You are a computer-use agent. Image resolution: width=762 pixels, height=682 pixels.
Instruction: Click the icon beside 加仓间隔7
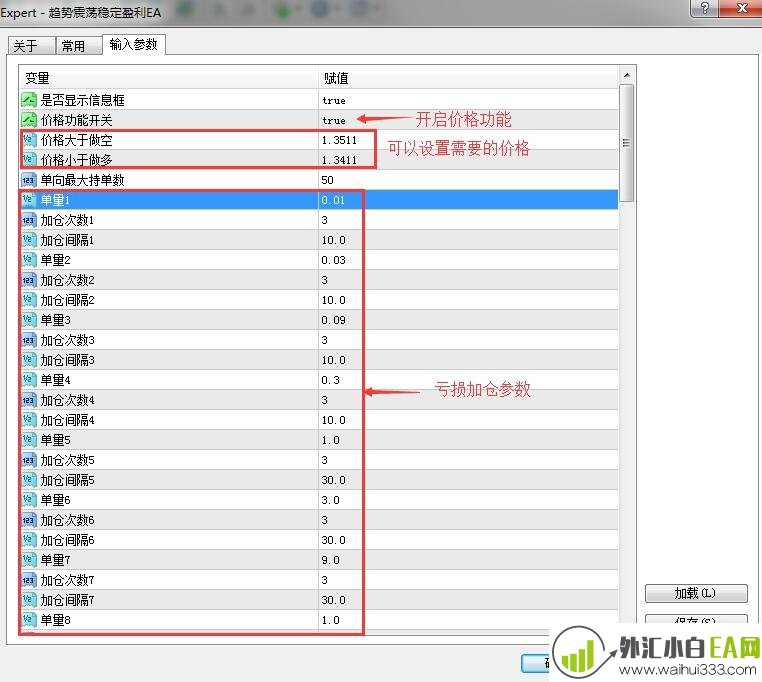click(29, 600)
